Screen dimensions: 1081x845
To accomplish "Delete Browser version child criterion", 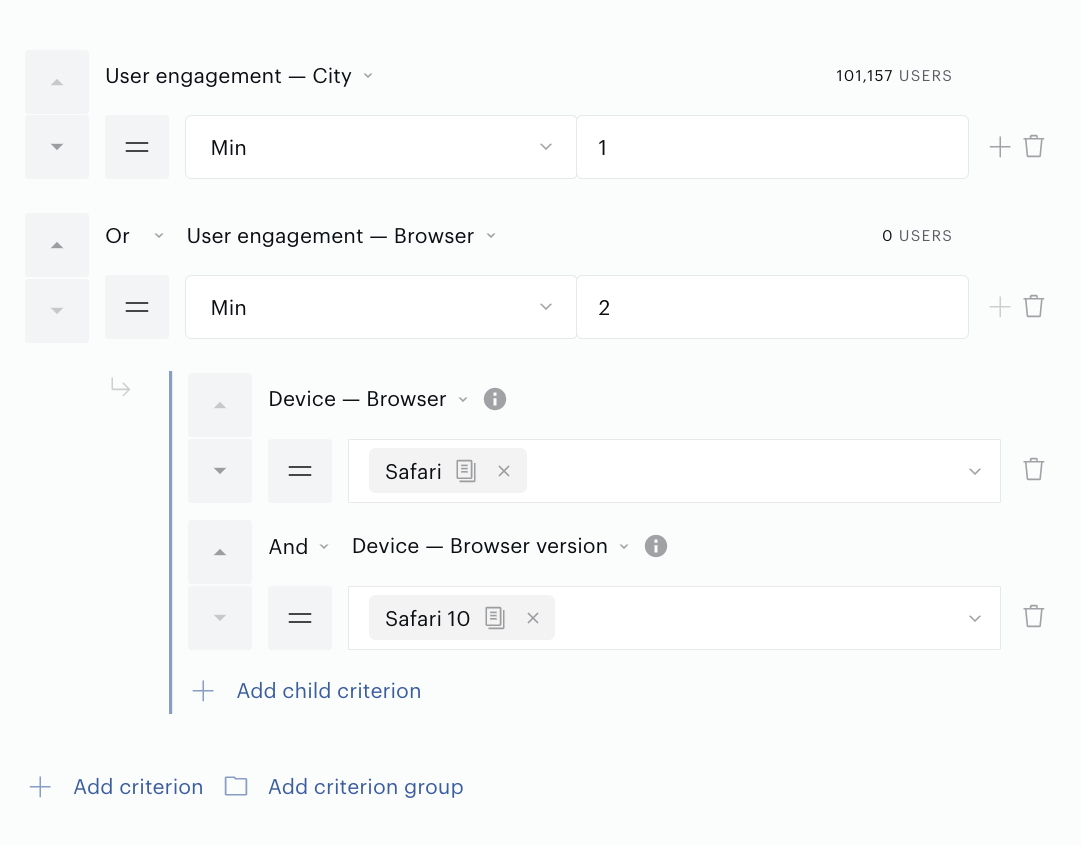I will tap(1033, 616).
